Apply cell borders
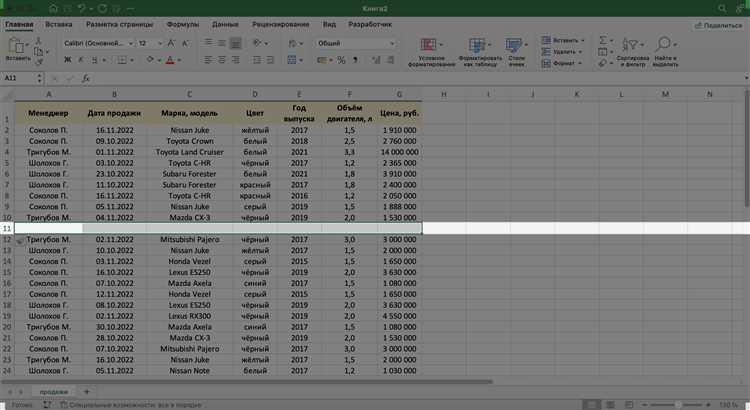Viewport: 750px width, 410px height. (122, 60)
